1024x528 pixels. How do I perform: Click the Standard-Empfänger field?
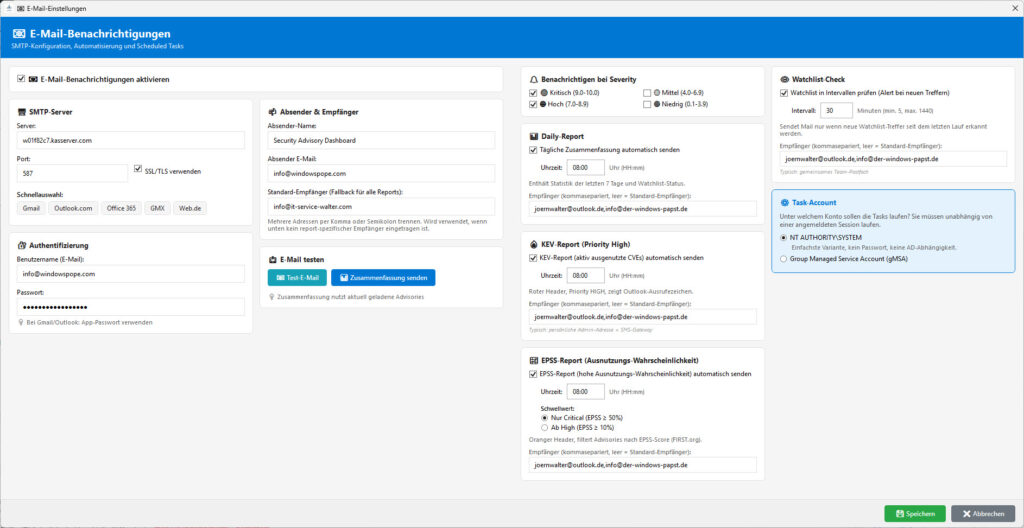coord(381,206)
